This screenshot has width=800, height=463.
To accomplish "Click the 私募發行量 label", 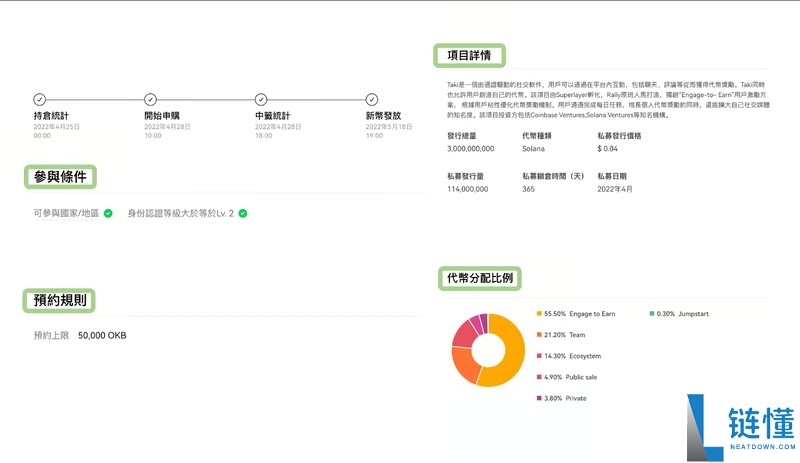I will pyautogui.click(x=465, y=176).
